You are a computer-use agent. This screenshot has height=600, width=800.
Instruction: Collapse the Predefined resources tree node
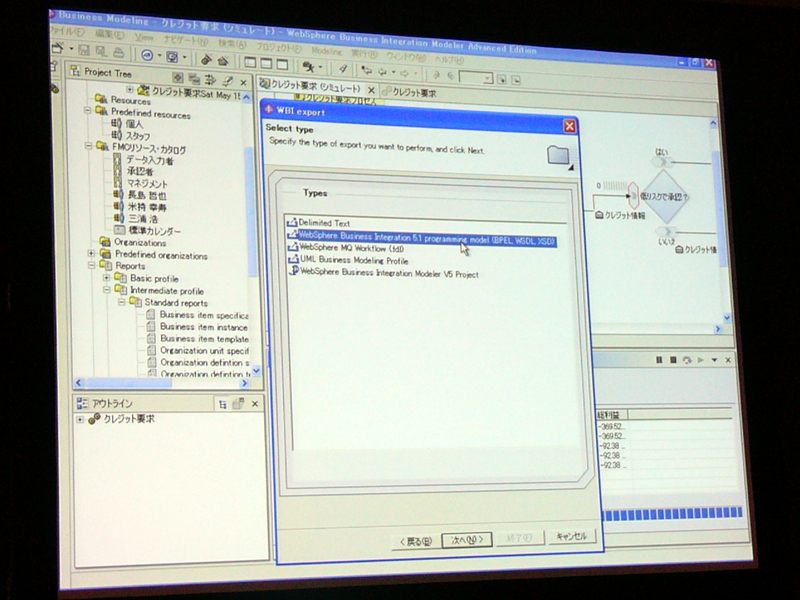coord(88,110)
